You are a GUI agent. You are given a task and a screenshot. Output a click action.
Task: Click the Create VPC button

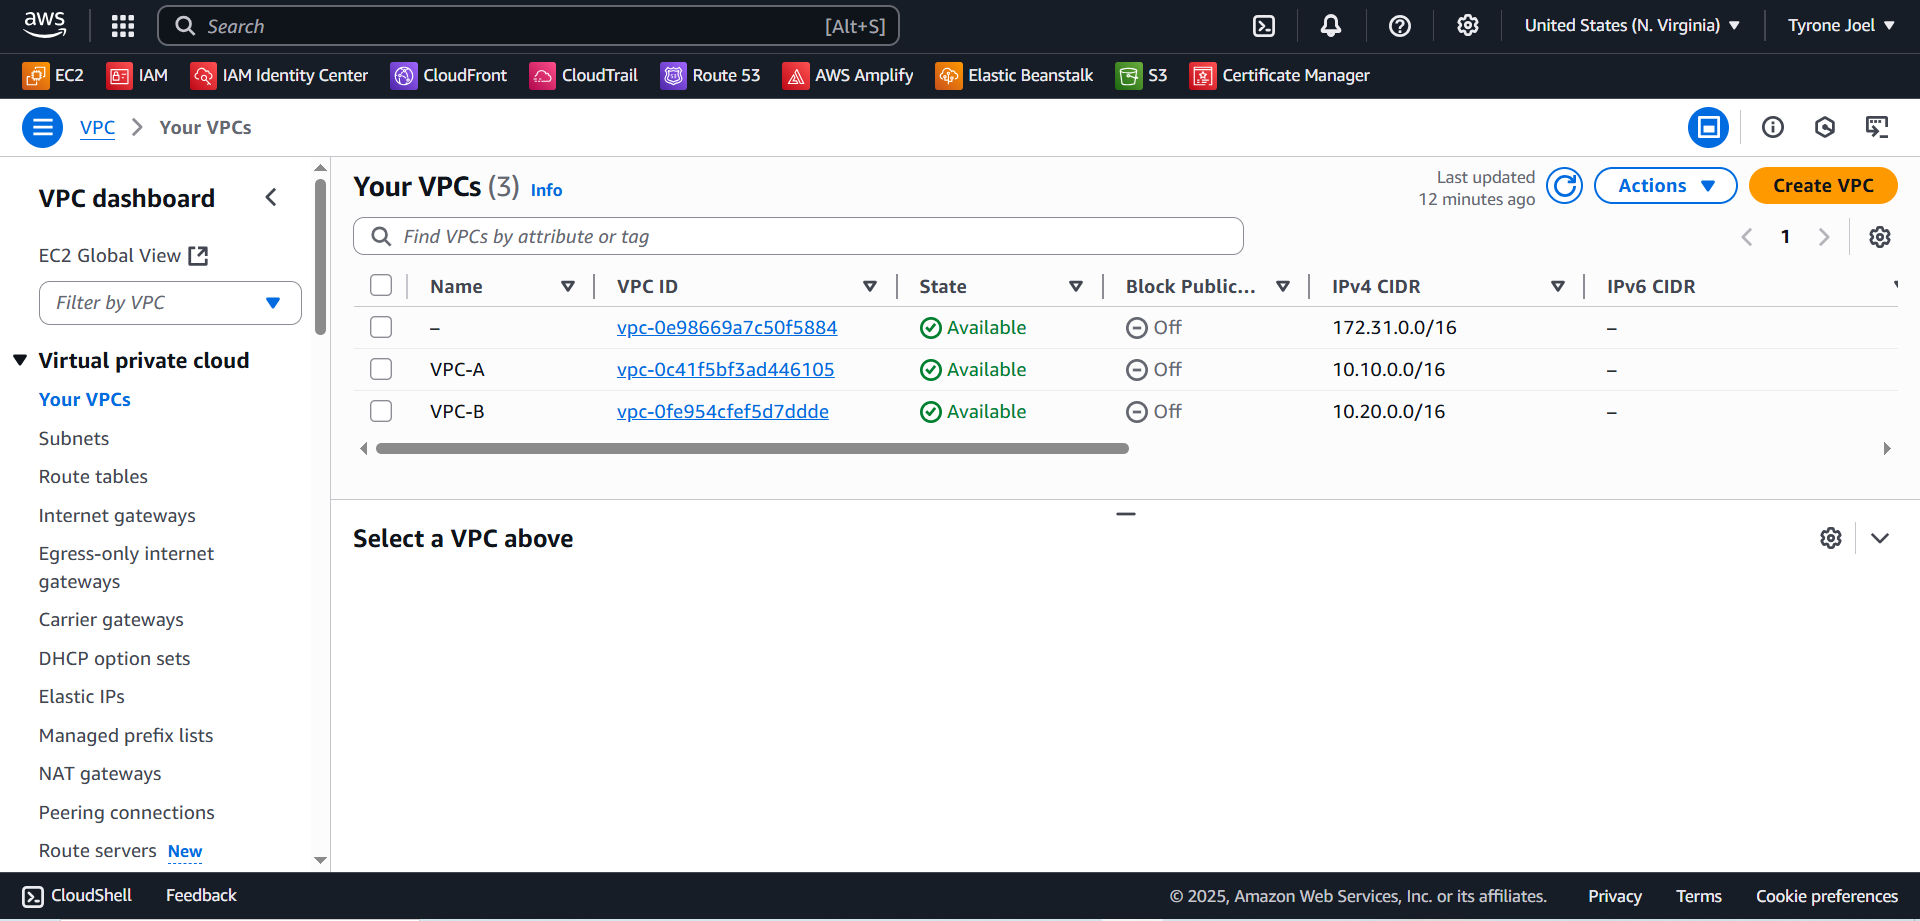1822,186
